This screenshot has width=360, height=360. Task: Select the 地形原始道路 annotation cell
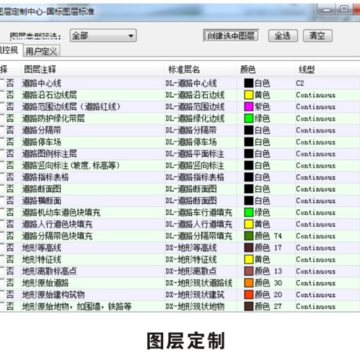click(x=45, y=283)
